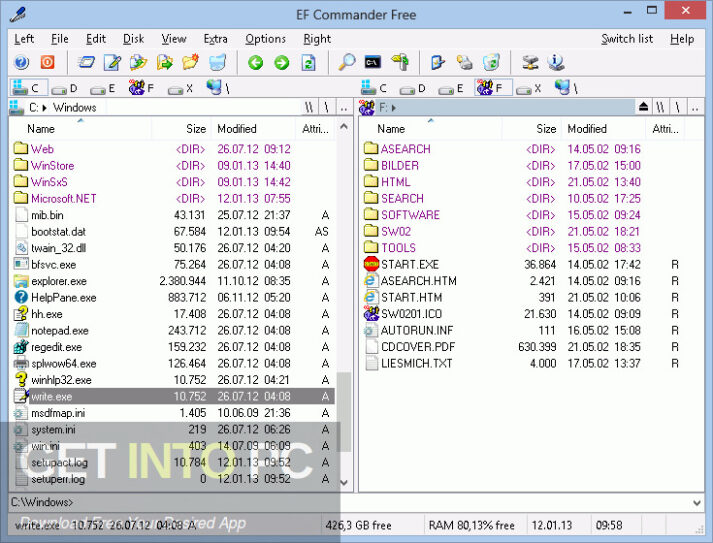Open the Options menu
The width and height of the screenshot is (713, 543).
click(266, 39)
